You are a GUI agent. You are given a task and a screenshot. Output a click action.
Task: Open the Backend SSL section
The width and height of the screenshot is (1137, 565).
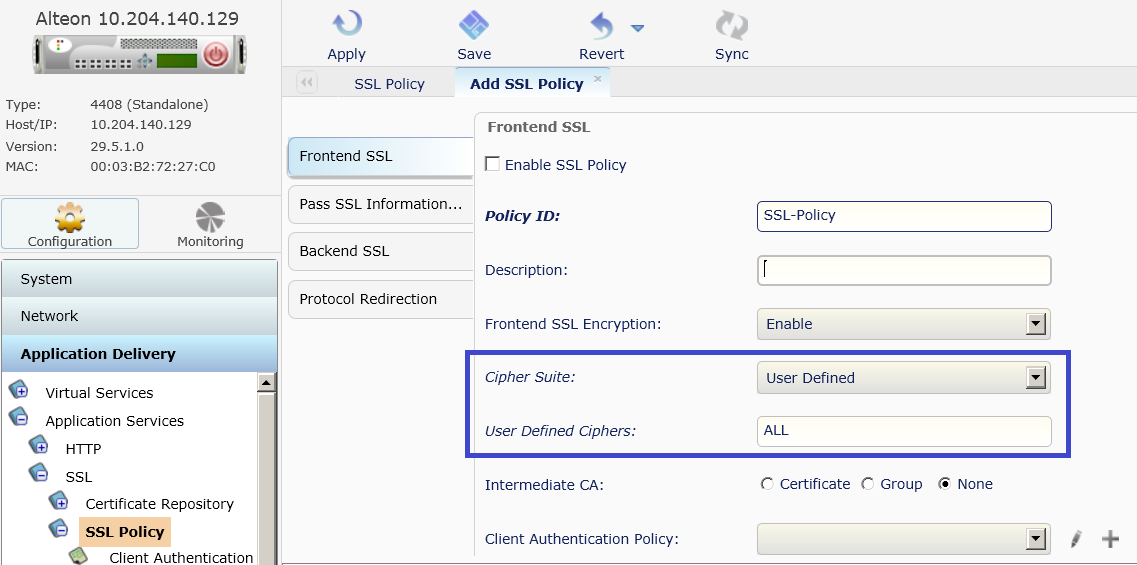[x=381, y=251]
